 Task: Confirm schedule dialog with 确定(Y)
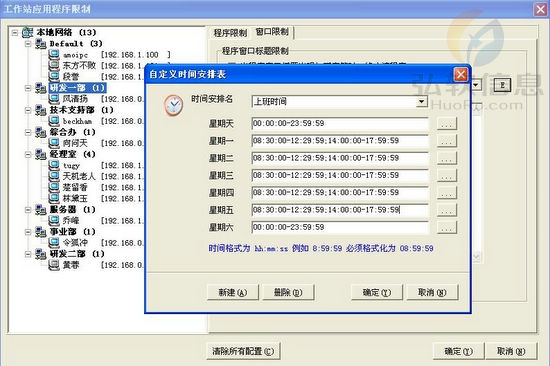(377, 292)
